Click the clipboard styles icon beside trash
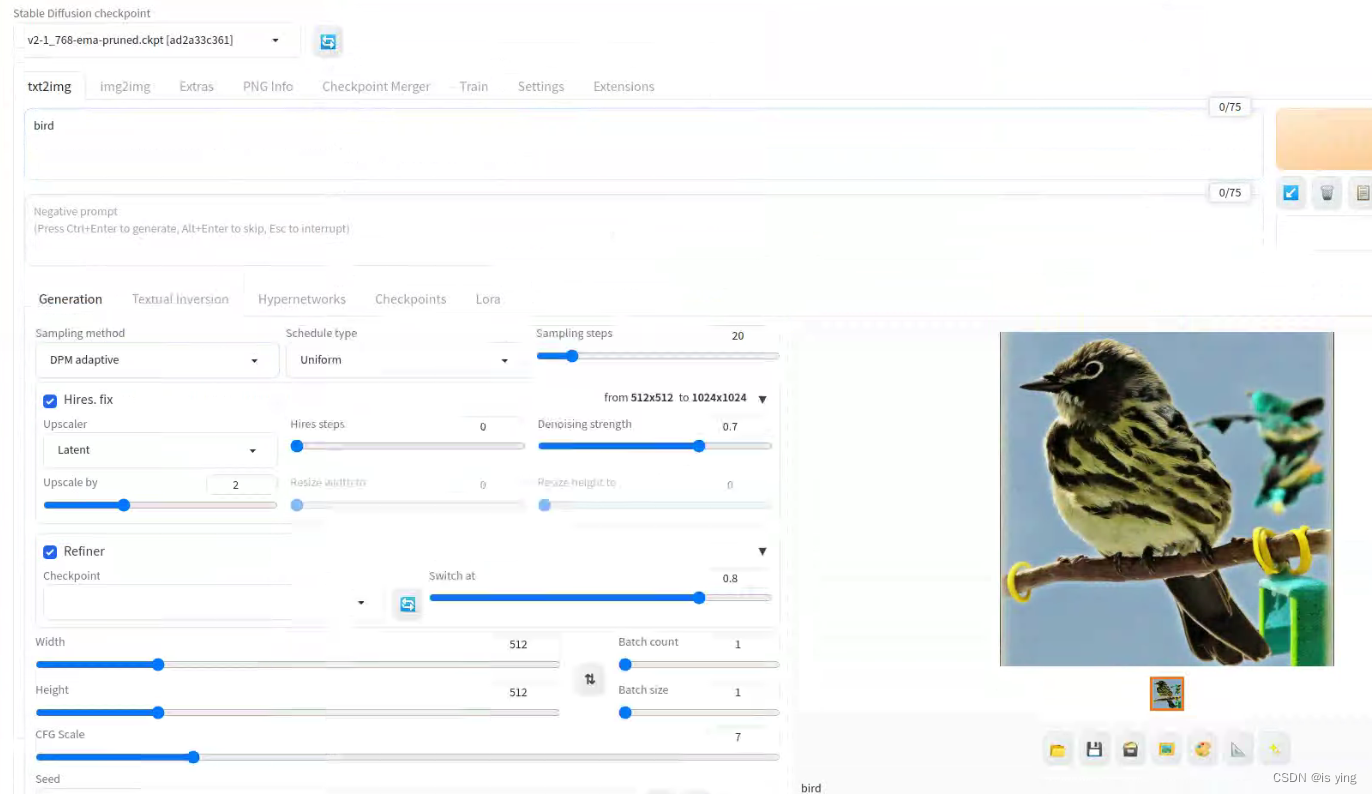1372x794 pixels. pos(1362,193)
